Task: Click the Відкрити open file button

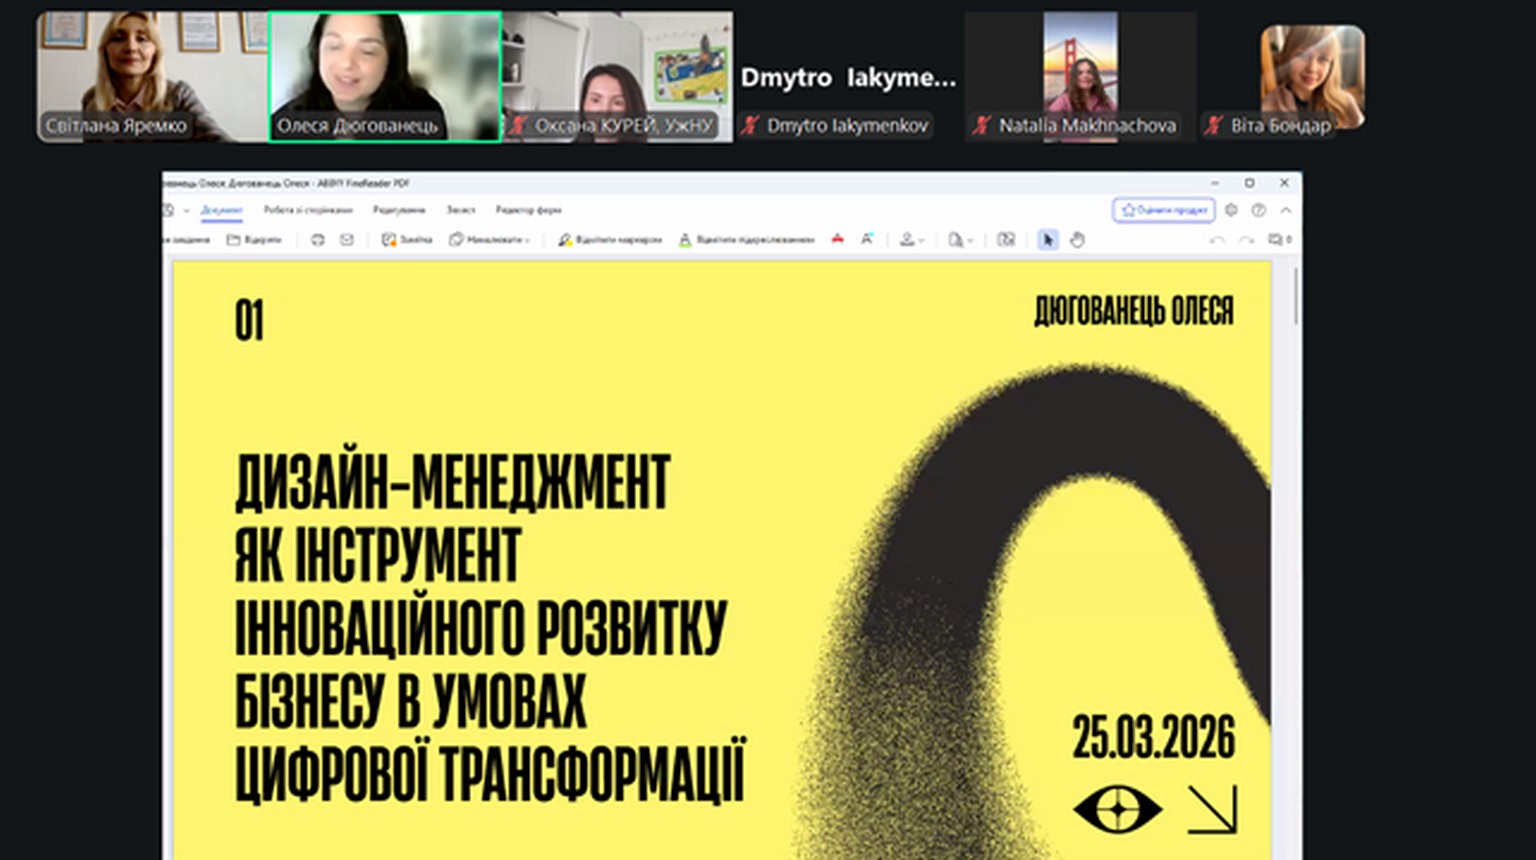Action: click(x=254, y=240)
